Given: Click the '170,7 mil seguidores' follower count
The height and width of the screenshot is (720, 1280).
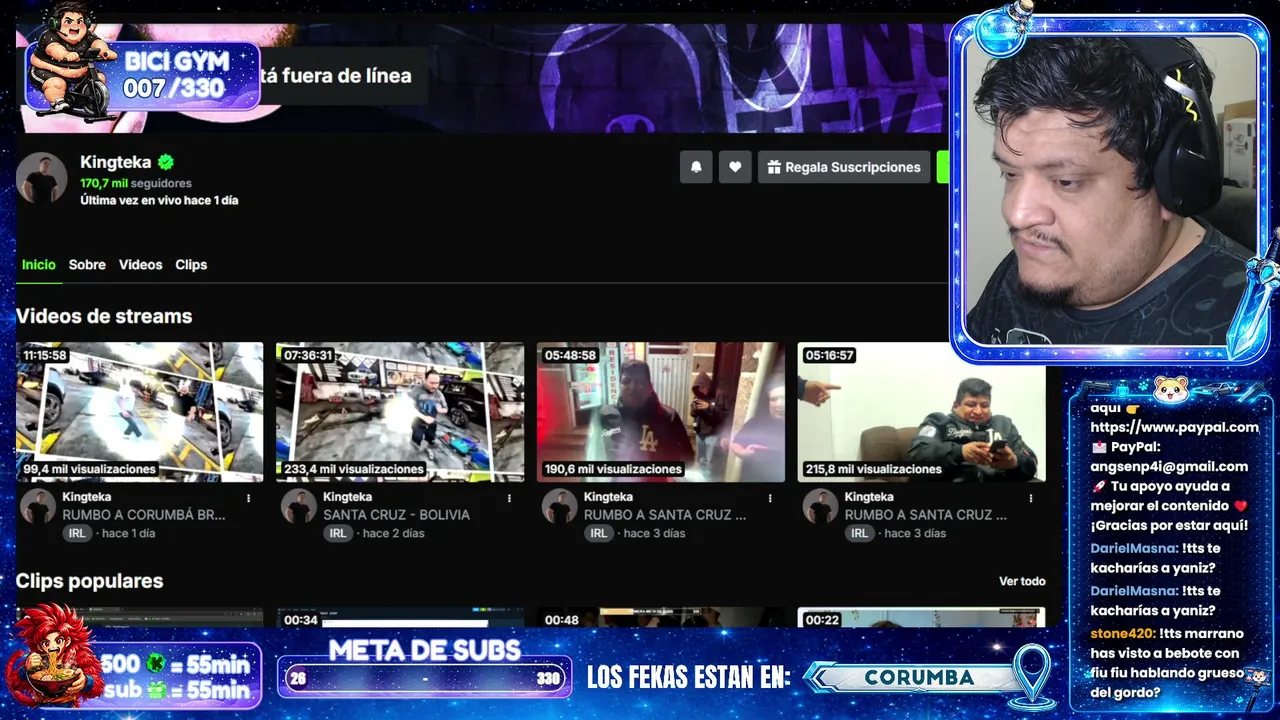Looking at the screenshot, I should (136, 184).
